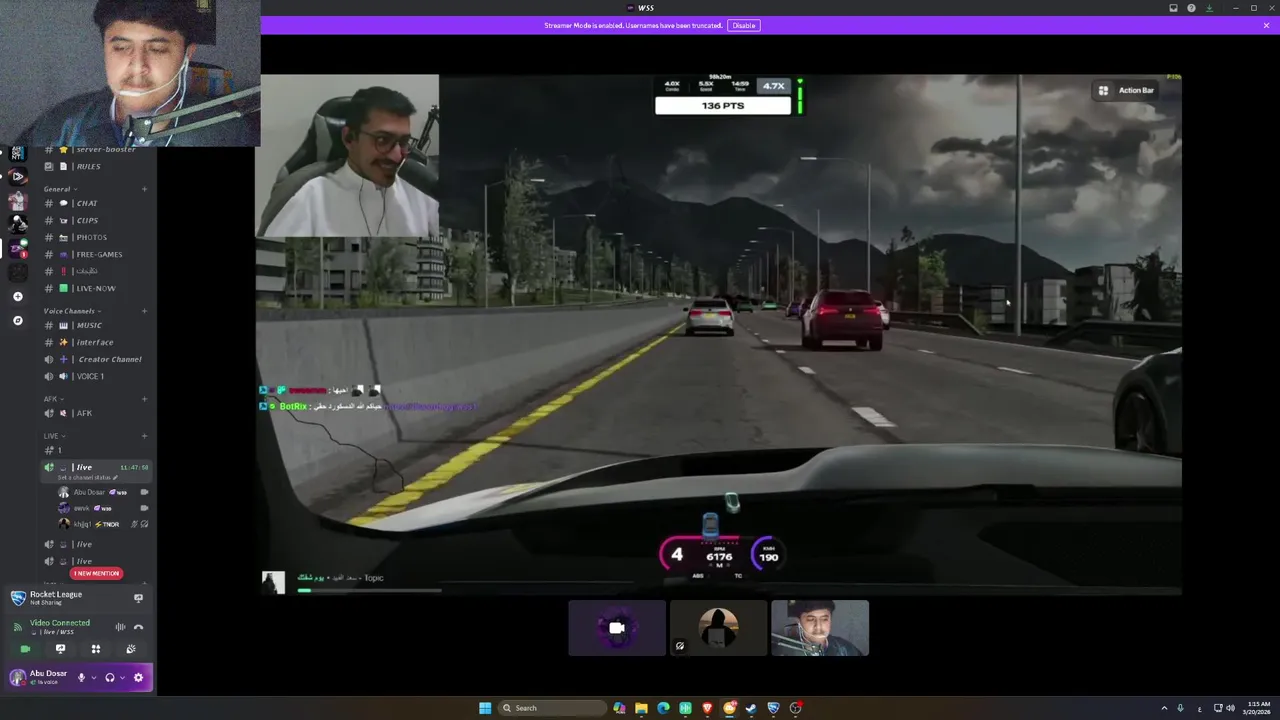Open Discord inbox icon in title bar

point(1173,8)
